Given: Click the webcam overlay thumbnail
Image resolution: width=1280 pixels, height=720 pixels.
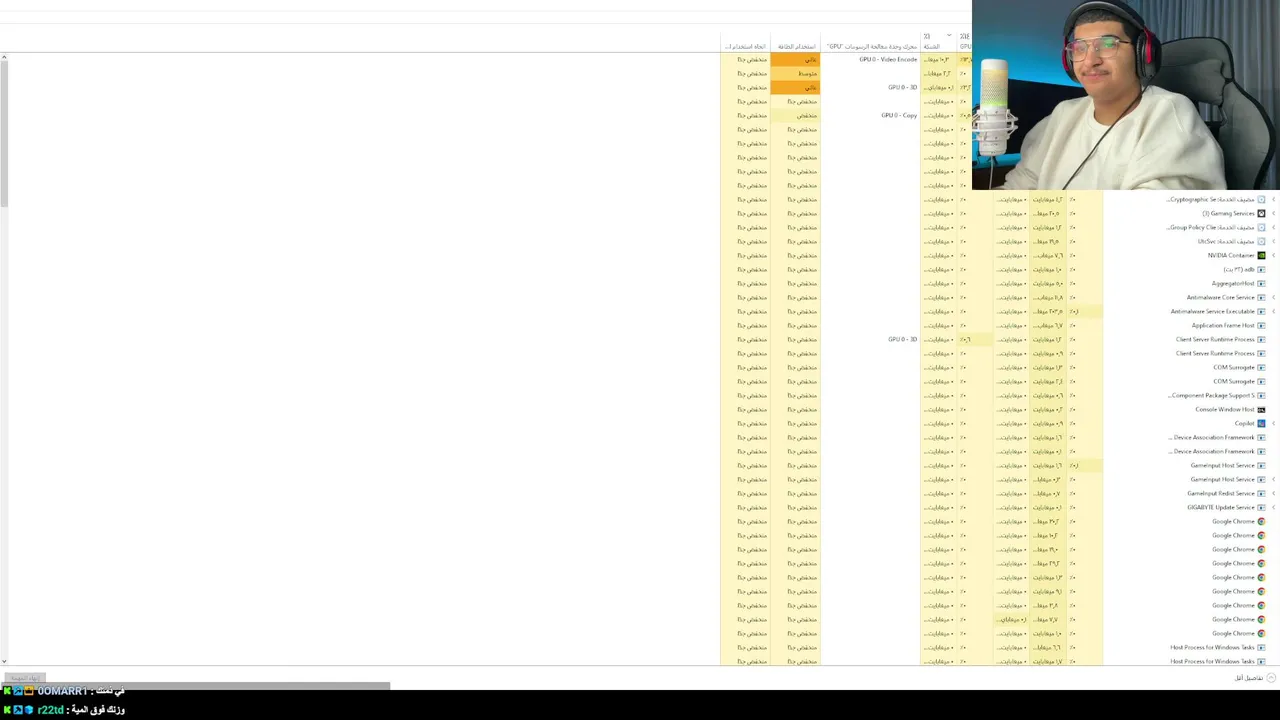Looking at the screenshot, I should 1126,95.
